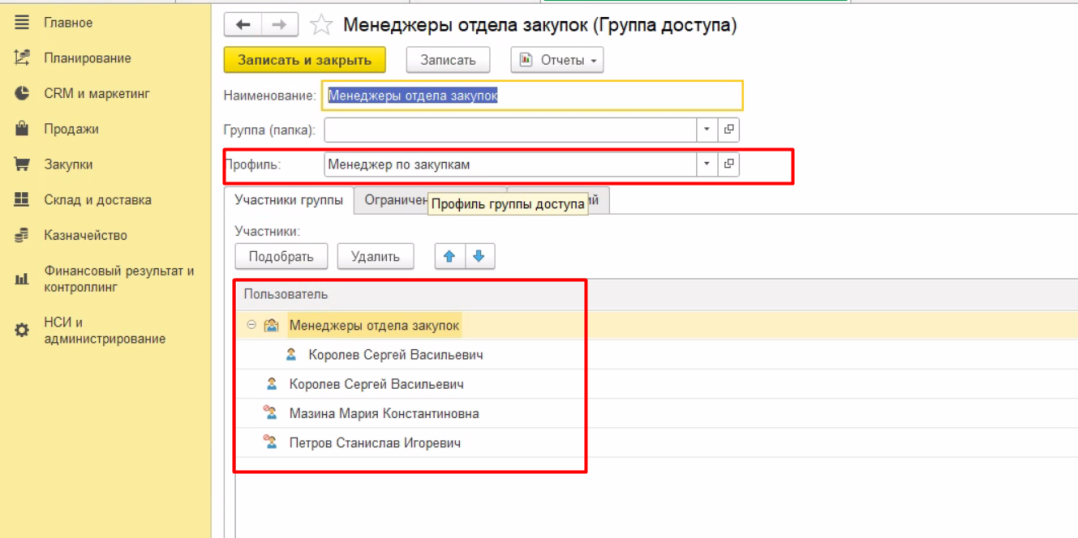Click the Подобрать button
Image resolution: width=1078 pixels, height=538 pixels.
click(281, 257)
